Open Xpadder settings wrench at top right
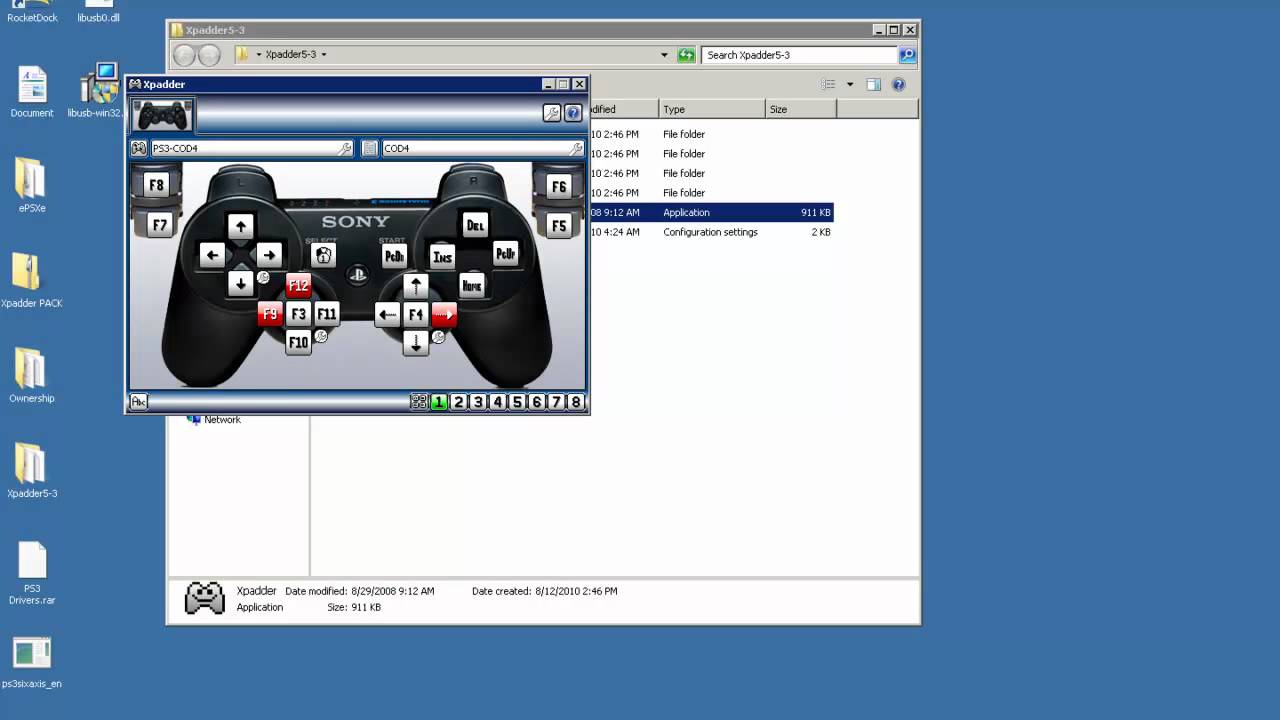Screen dimensions: 1280x720 [x=551, y=113]
